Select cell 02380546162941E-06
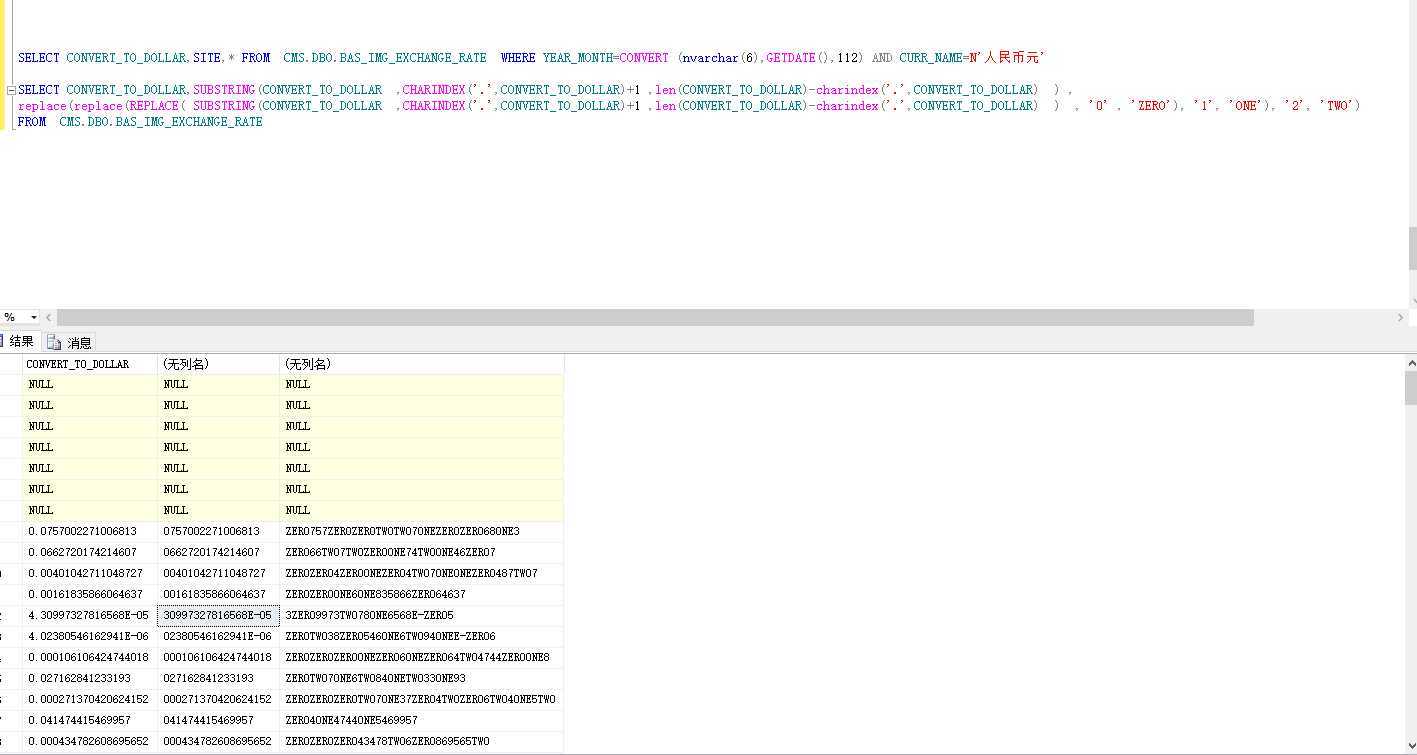 [218, 636]
